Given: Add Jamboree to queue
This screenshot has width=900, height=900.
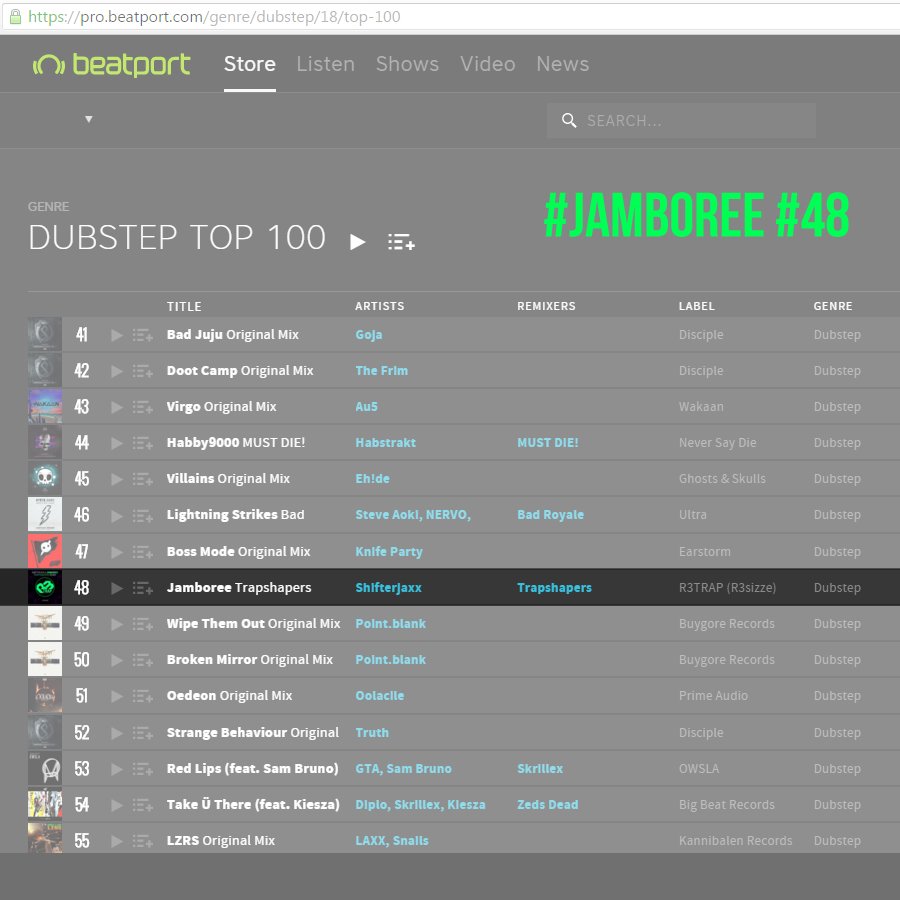Looking at the screenshot, I should (x=142, y=588).
